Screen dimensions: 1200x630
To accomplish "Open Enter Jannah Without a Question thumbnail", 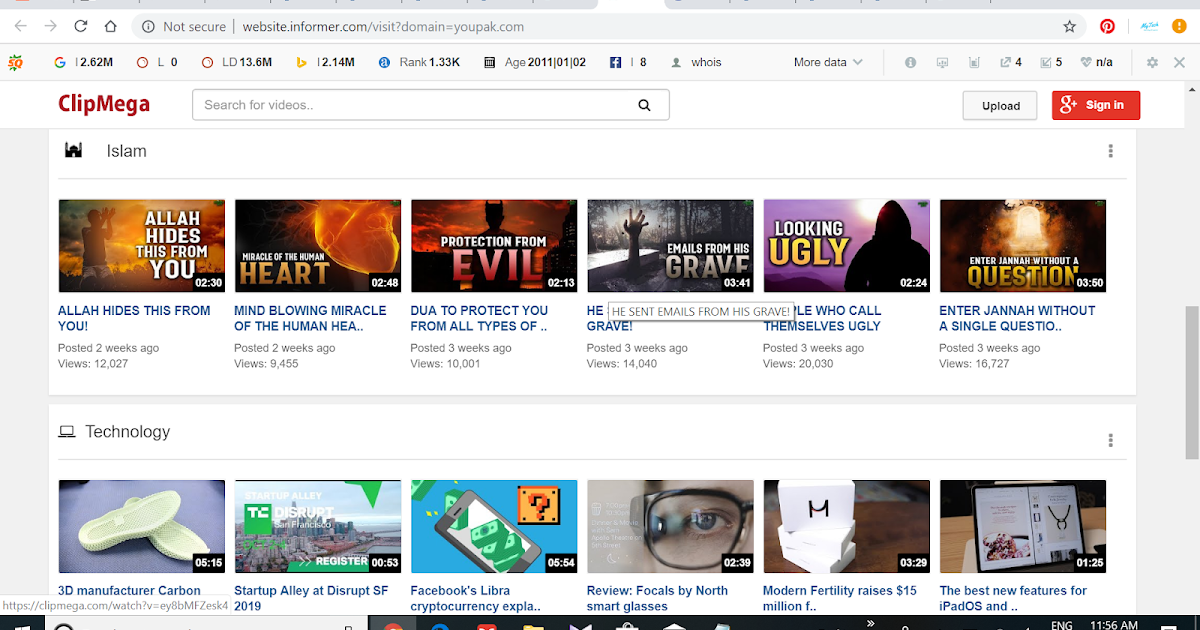I will point(1023,246).
